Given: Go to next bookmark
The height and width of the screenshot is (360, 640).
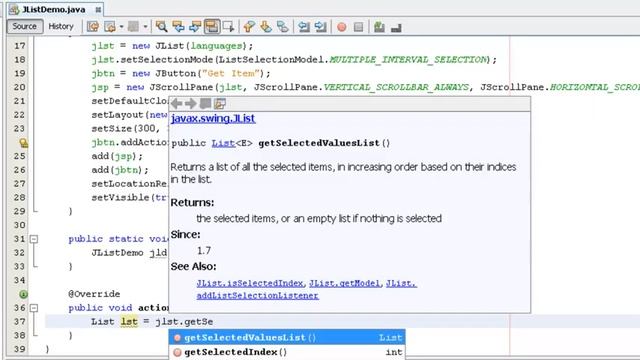Looking at the screenshot, I should 266,27.
